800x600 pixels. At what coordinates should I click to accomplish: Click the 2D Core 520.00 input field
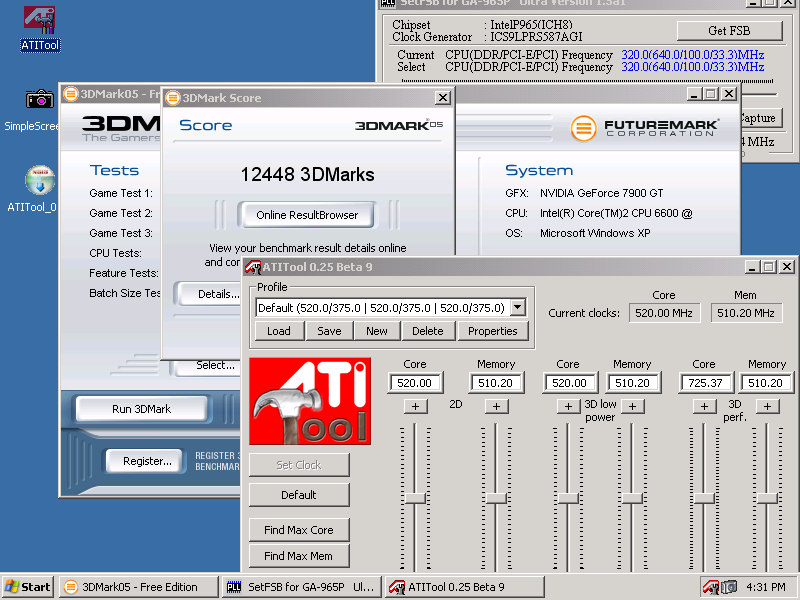point(415,383)
